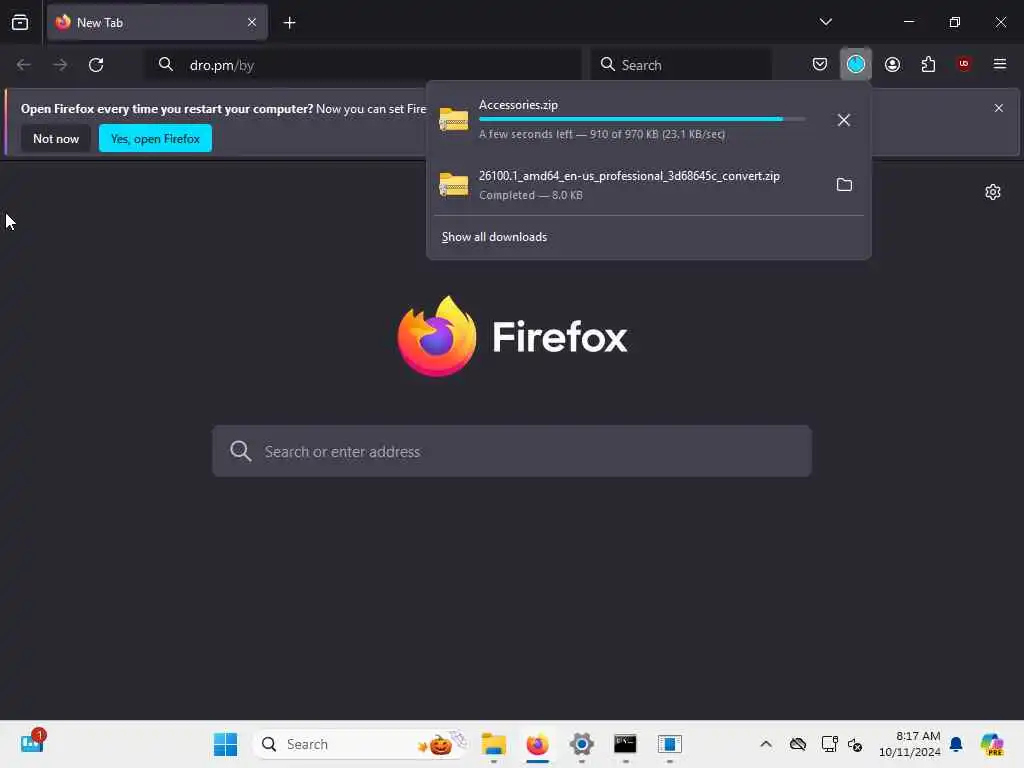
Task: Expand the list all tabs chevron
Action: [x=825, y=22]
